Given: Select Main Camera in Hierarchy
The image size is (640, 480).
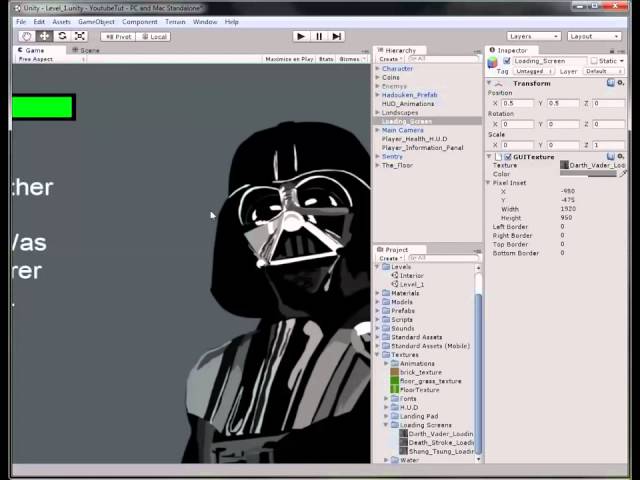Looking at the screenshot, I should (402, 130).
